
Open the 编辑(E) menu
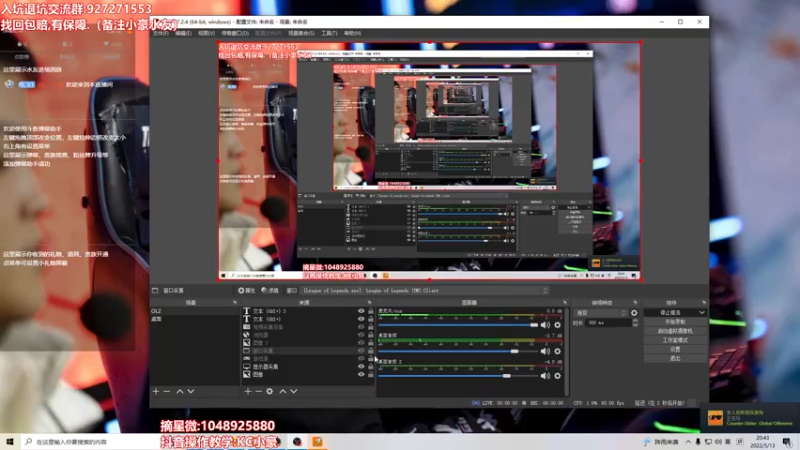pos(183,33)
